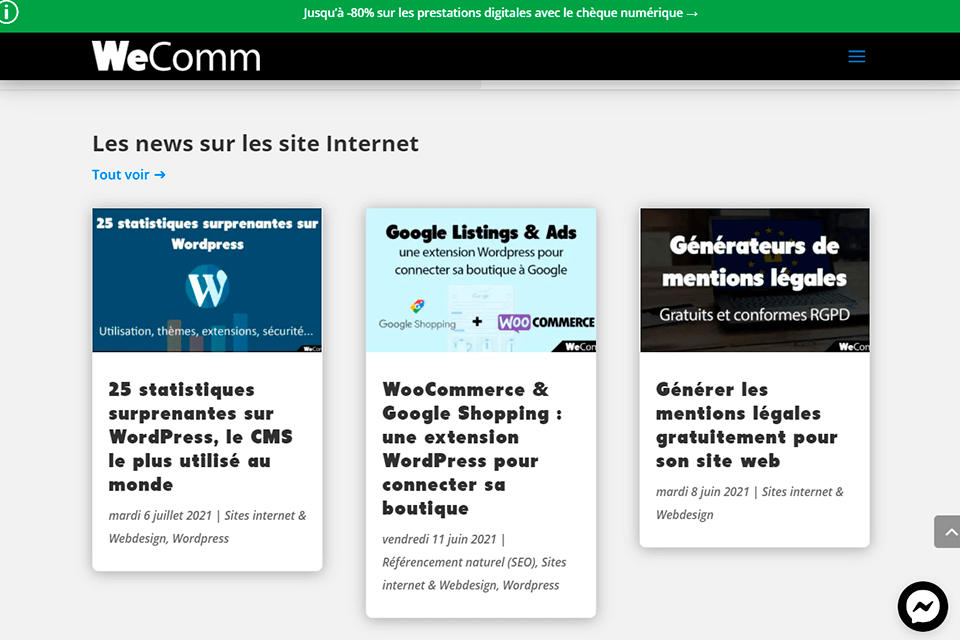
Task: Open article title "25 statistiques surprenantes sur WordPress"
Action: 201,437
